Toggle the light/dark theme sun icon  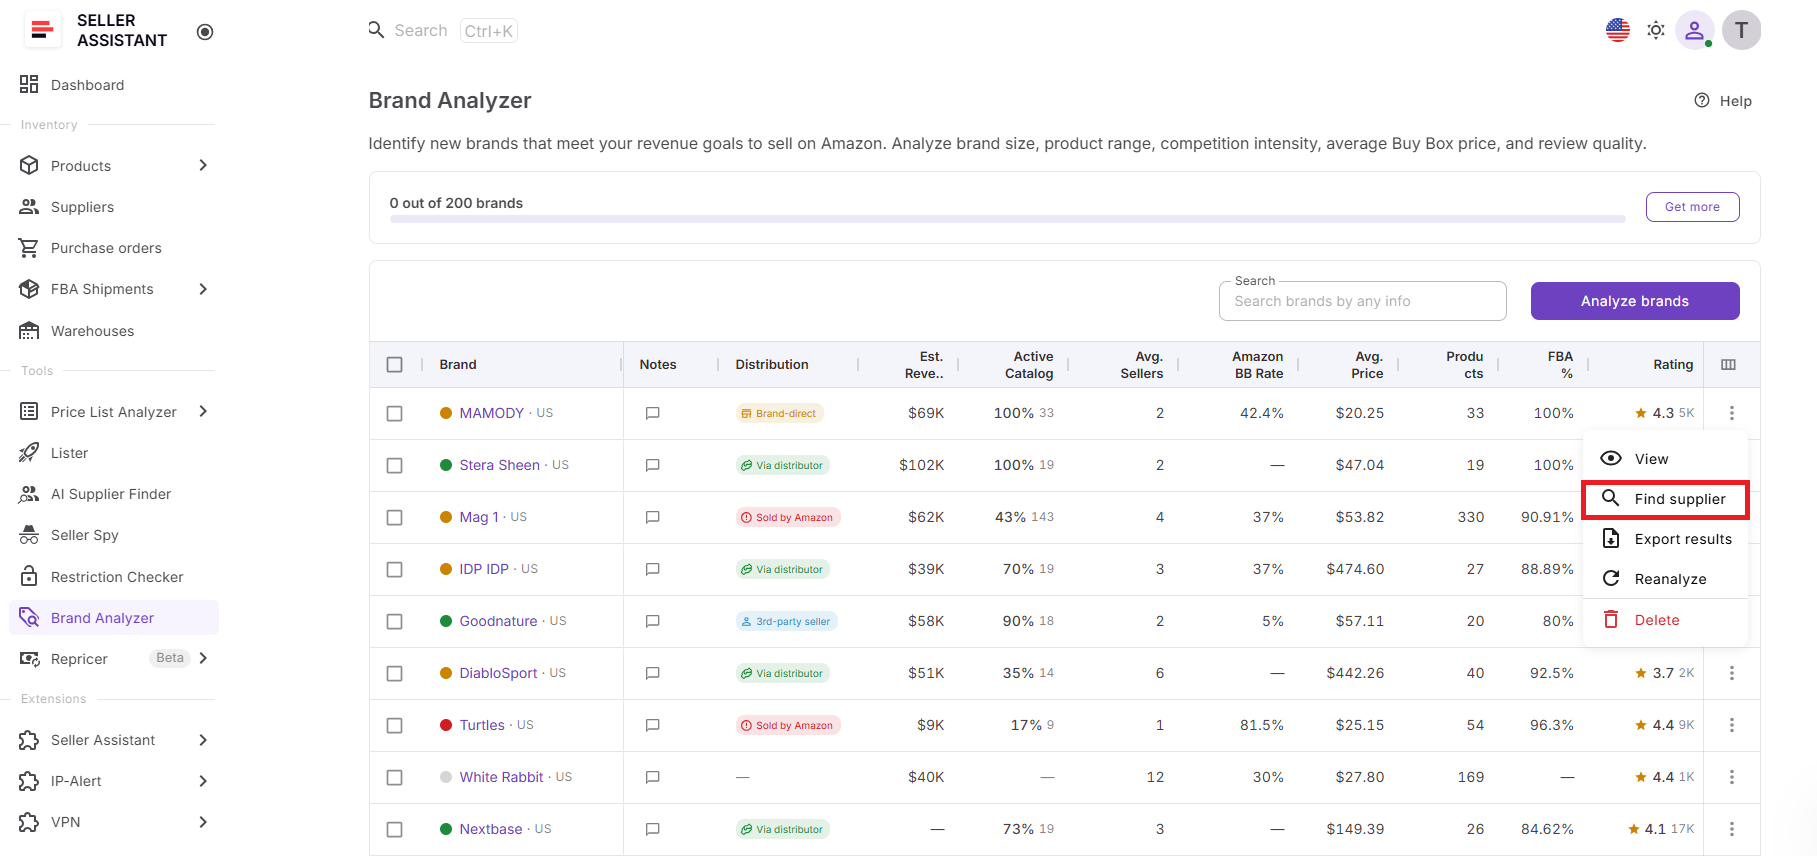pos(1656,30)
